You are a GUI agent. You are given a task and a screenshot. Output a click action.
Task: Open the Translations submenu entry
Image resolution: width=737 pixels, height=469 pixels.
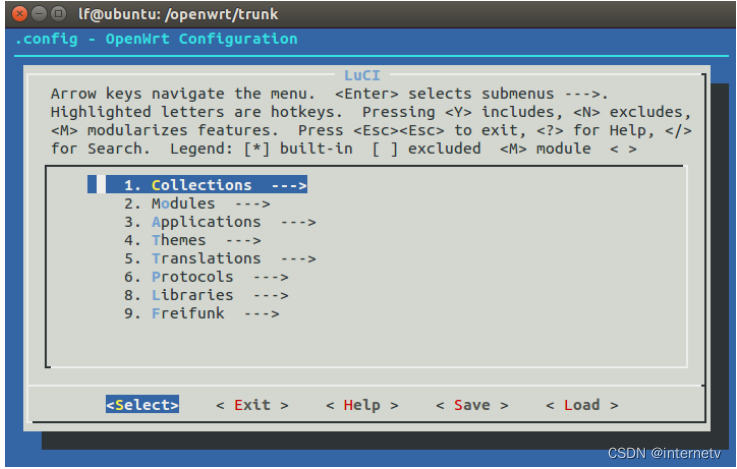[220, 258]
